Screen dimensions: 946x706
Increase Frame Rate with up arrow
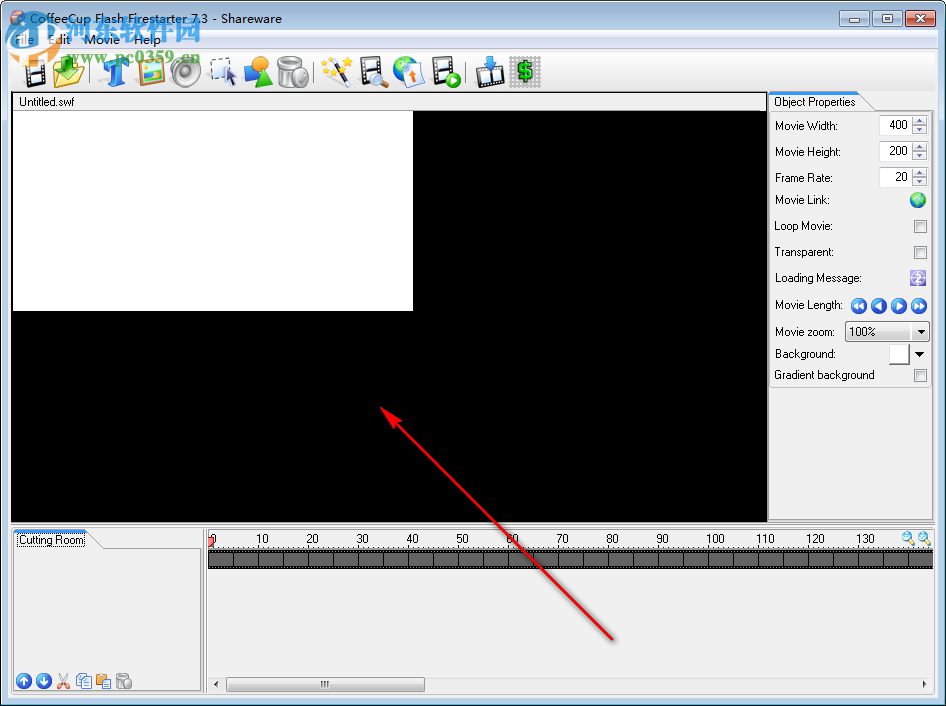tap(919, 173)
